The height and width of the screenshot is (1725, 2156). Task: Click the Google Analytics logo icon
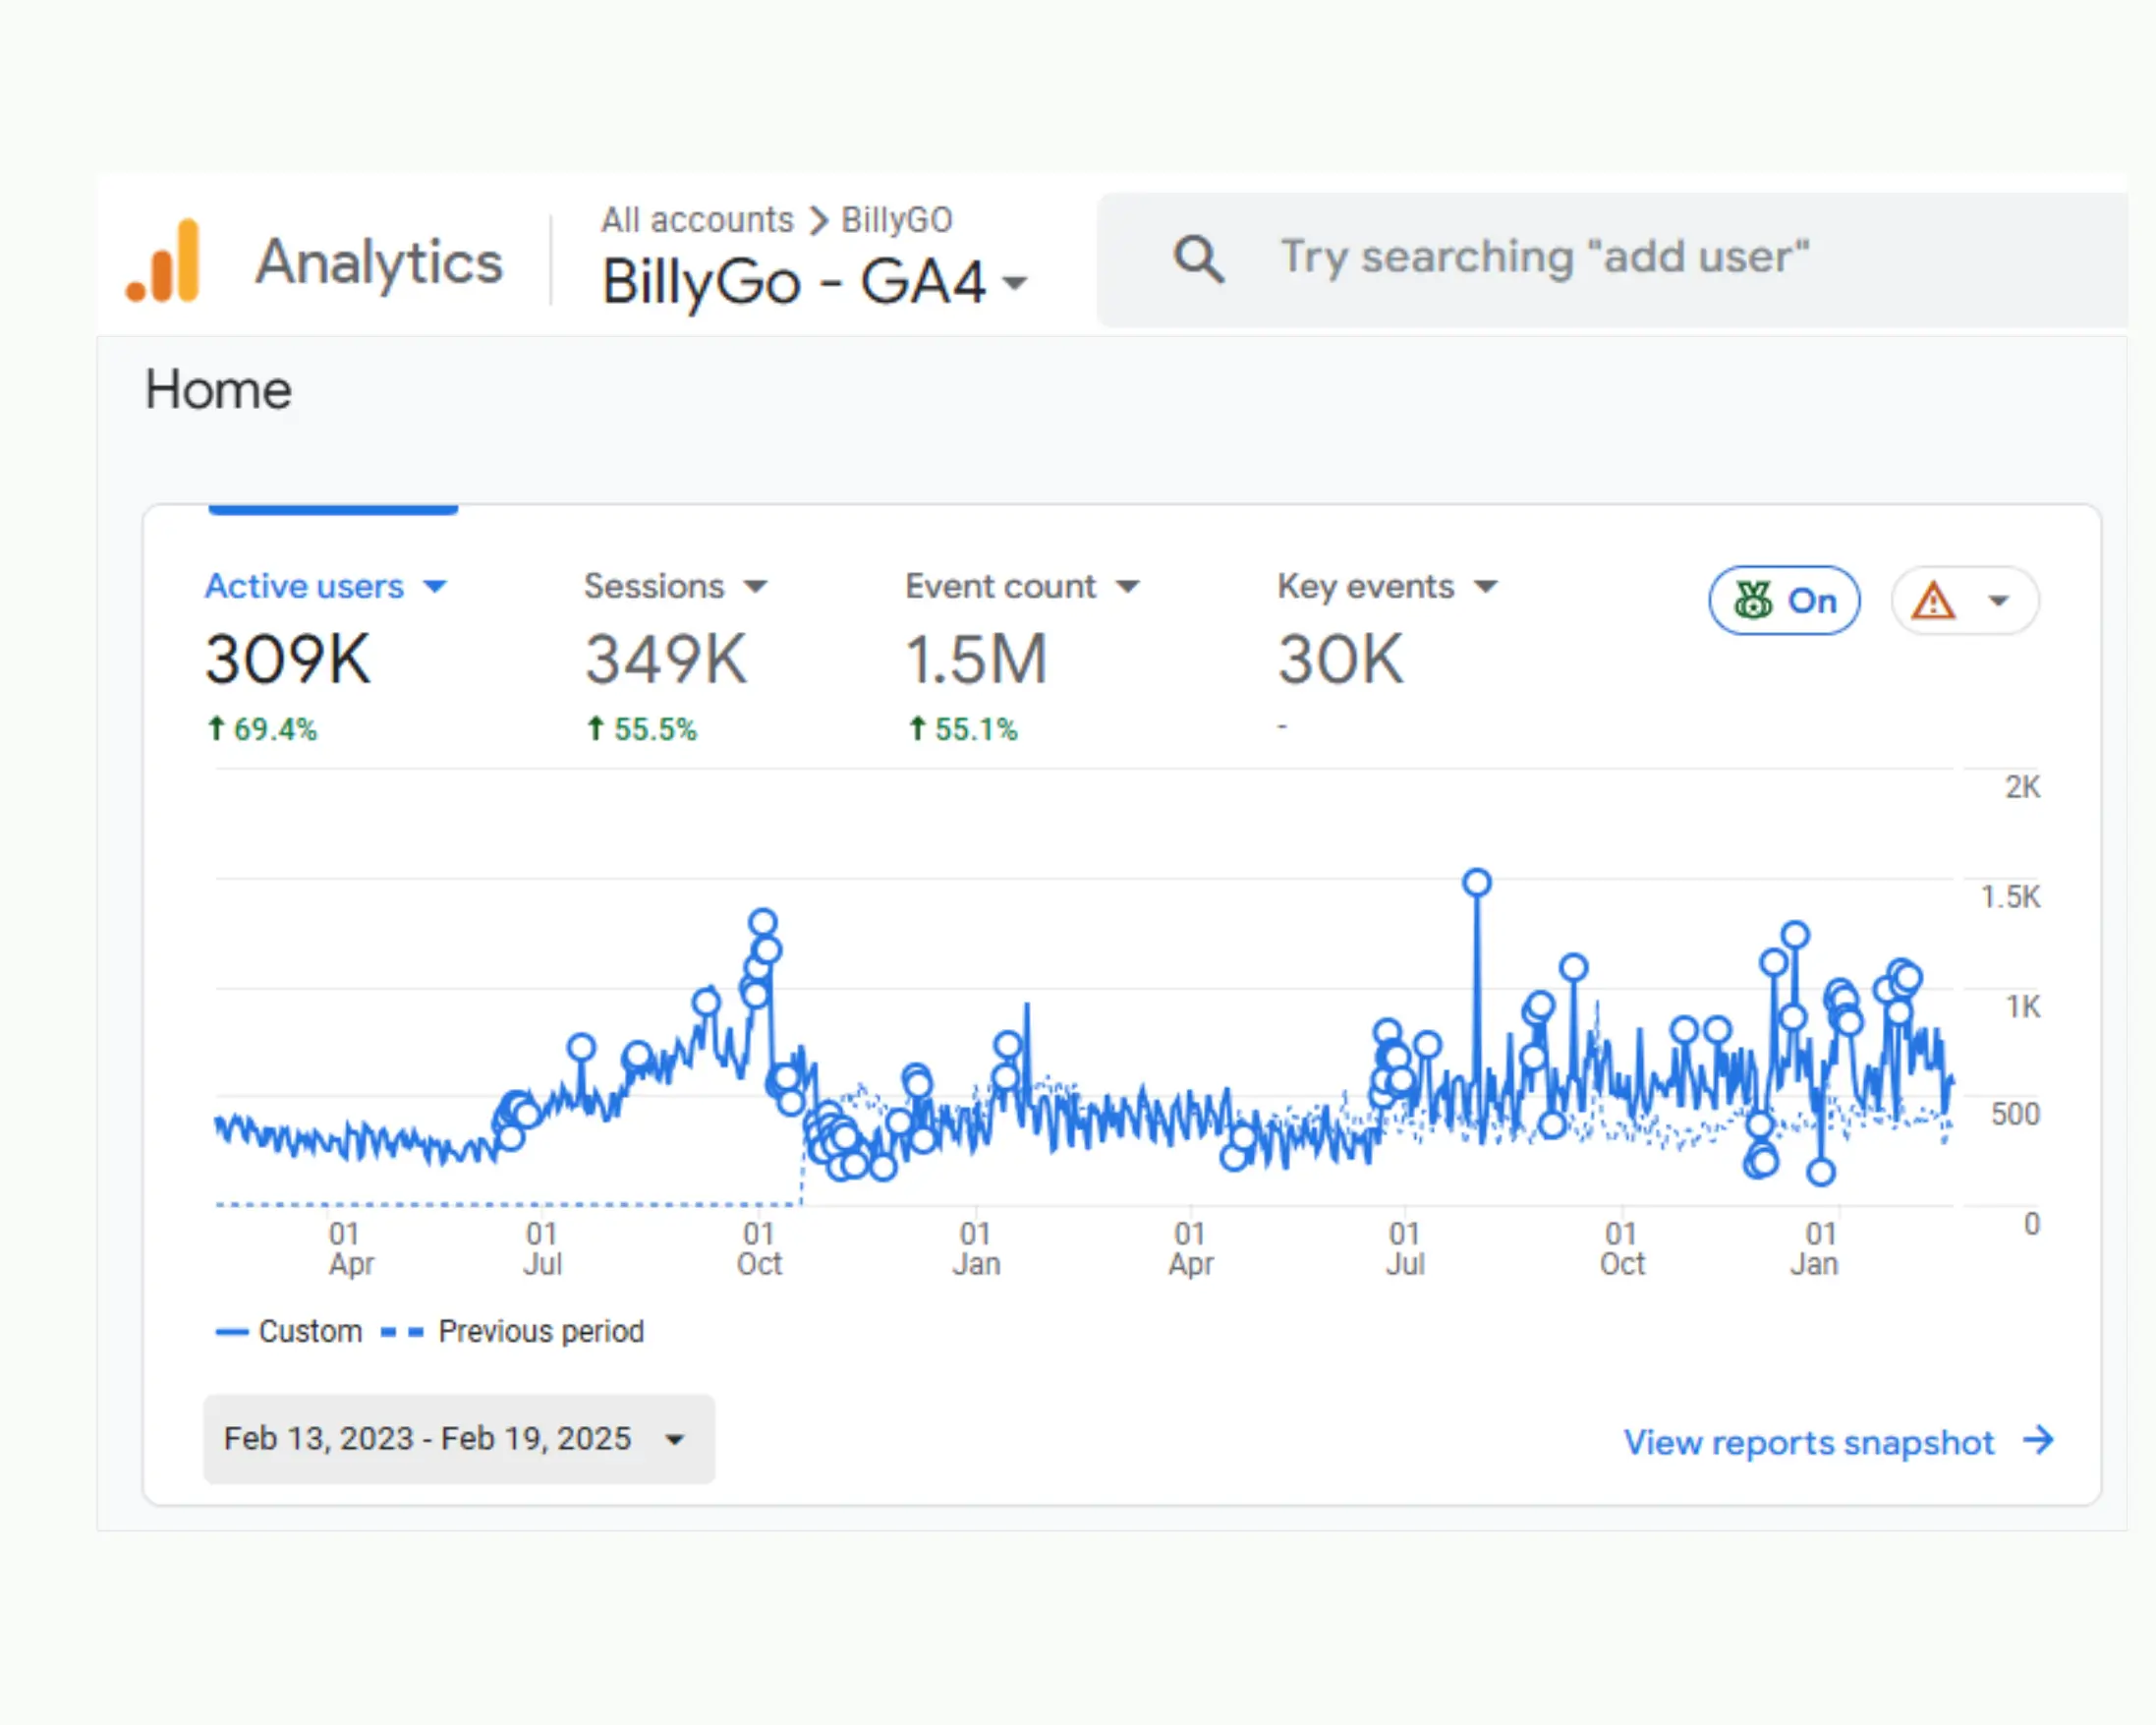163,261
